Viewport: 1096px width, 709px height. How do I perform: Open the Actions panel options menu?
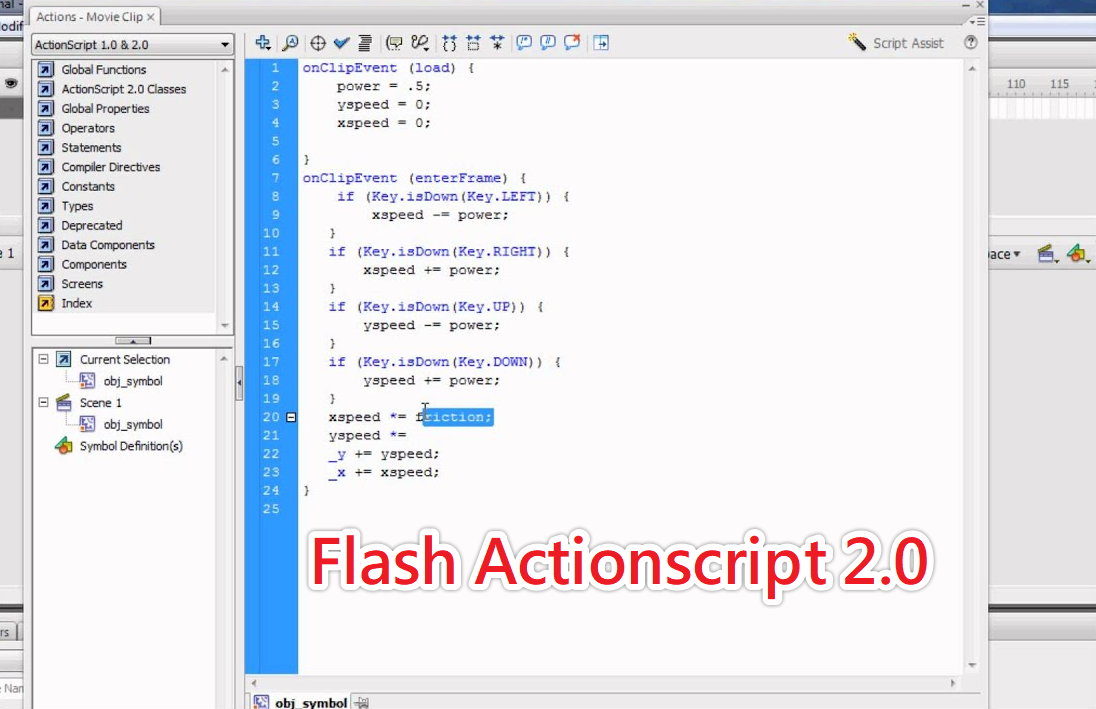(977, 22)
